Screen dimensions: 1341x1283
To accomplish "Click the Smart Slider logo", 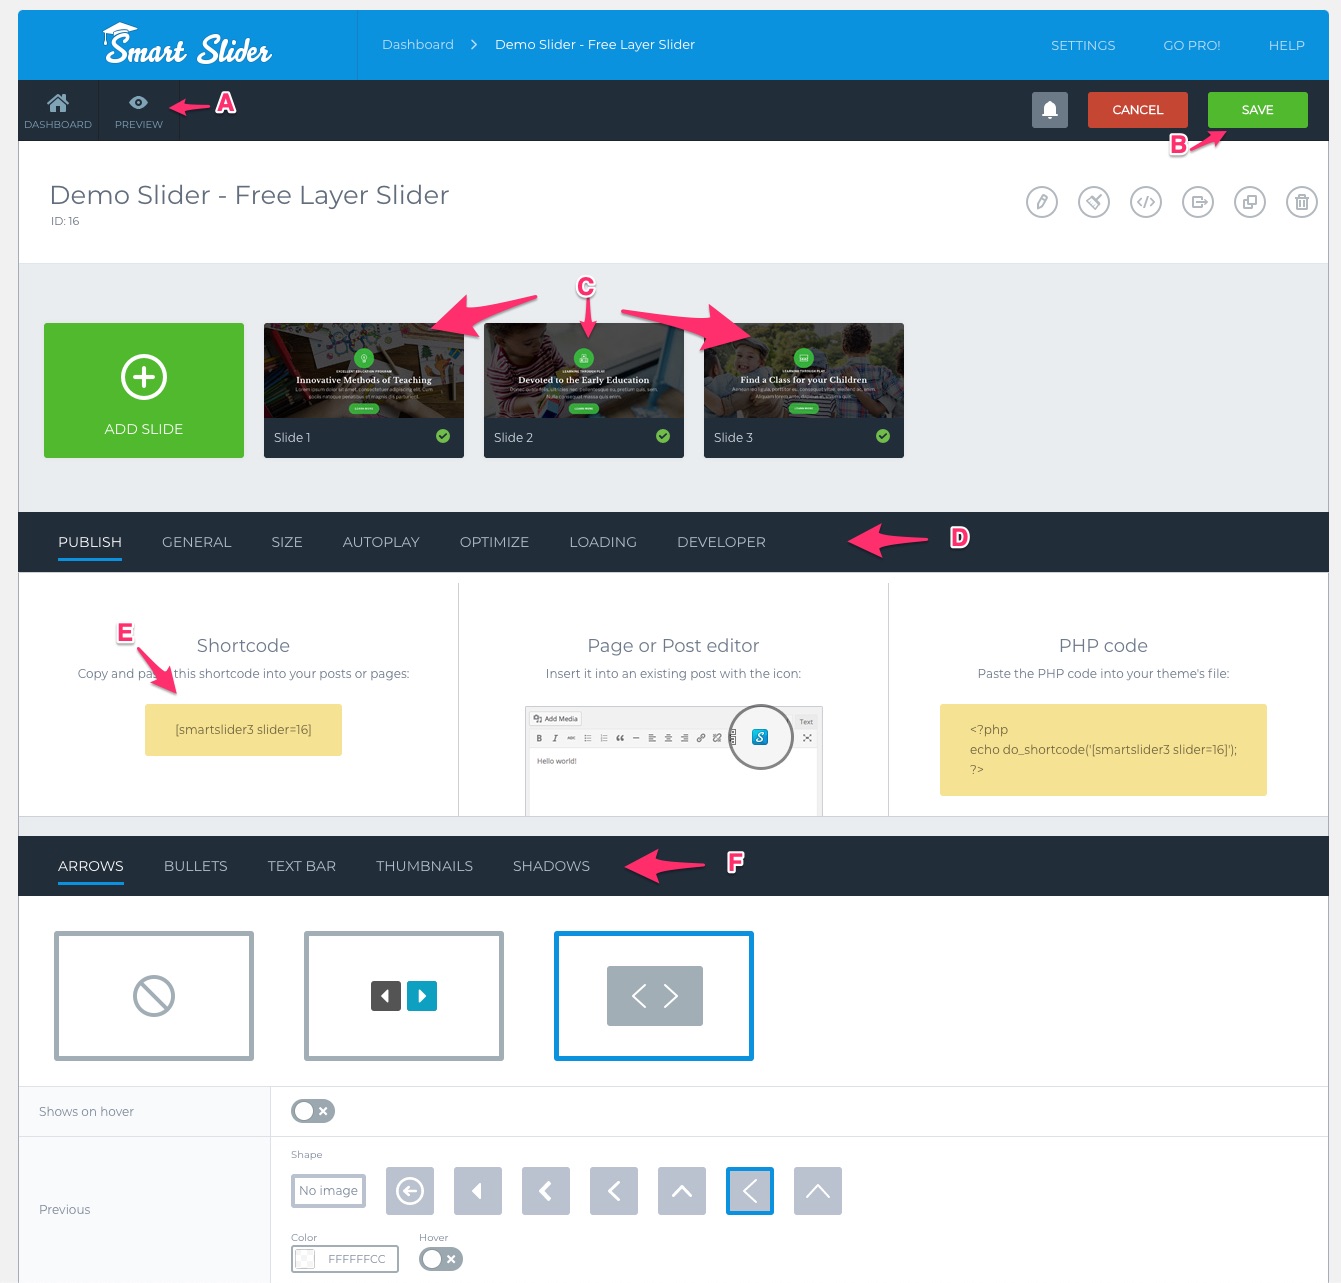I will click(187, 45).
